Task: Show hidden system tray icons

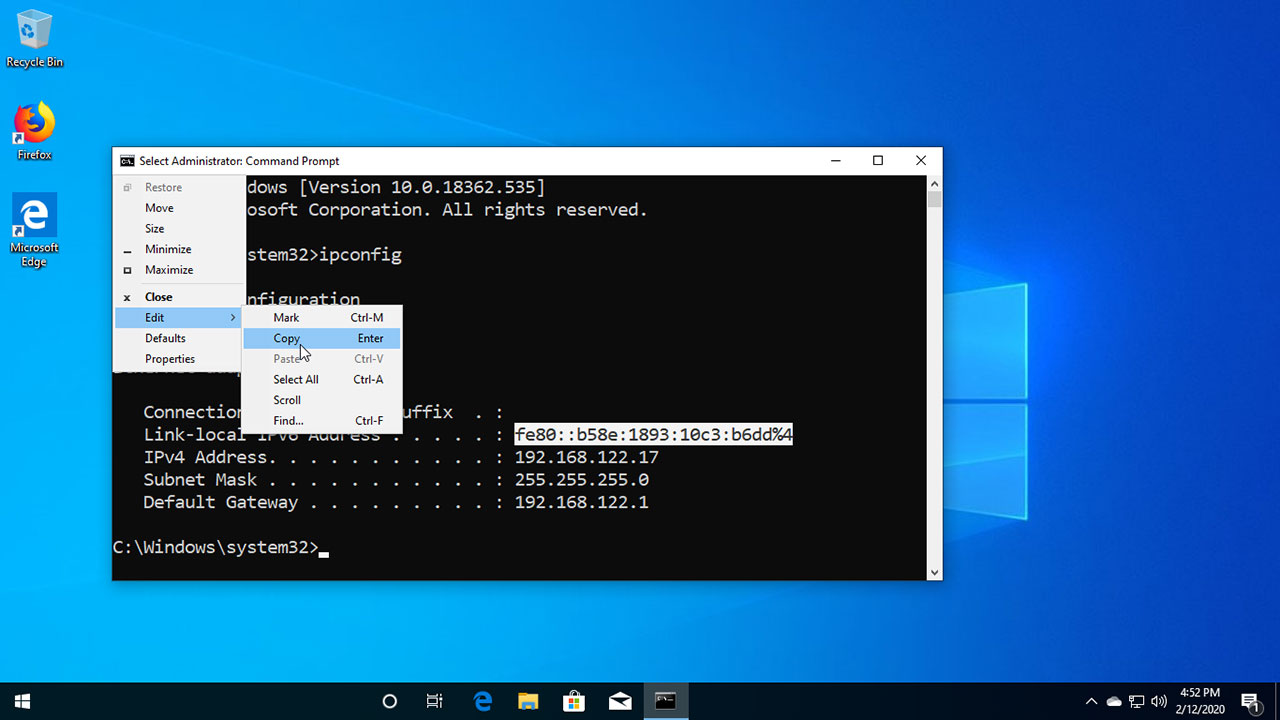Action: click(1091, 701)
